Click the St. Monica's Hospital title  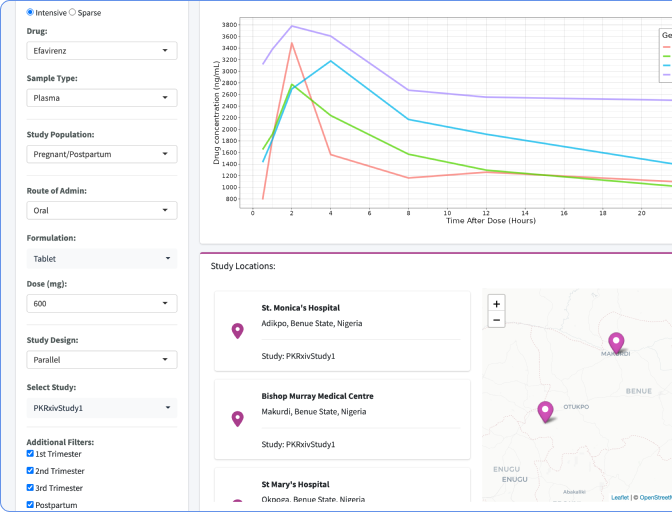pyautogui.click(x=300, y=308)
